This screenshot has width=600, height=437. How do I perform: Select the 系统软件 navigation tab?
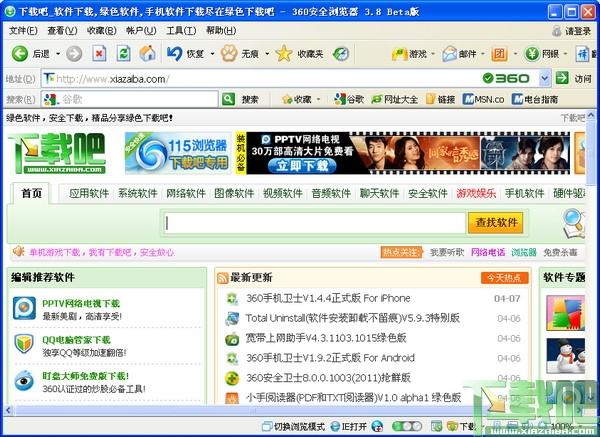tap(138, 194)
